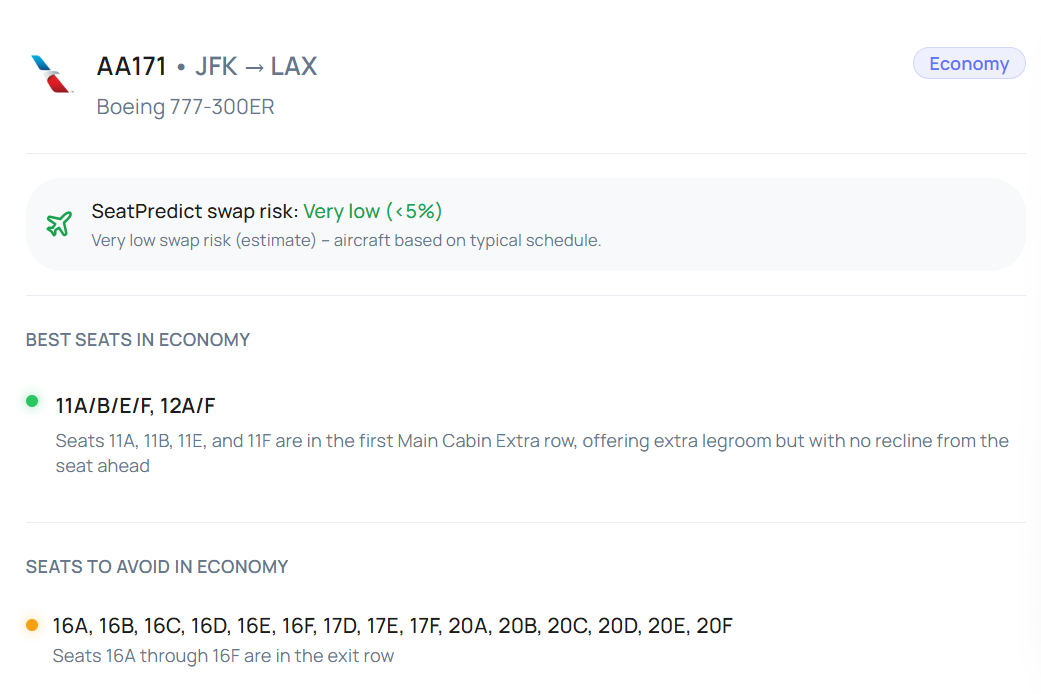Screen dimensions: 1041x694
Task: Select the 11A/B/E/F seat group
Action: coord(103,405)
